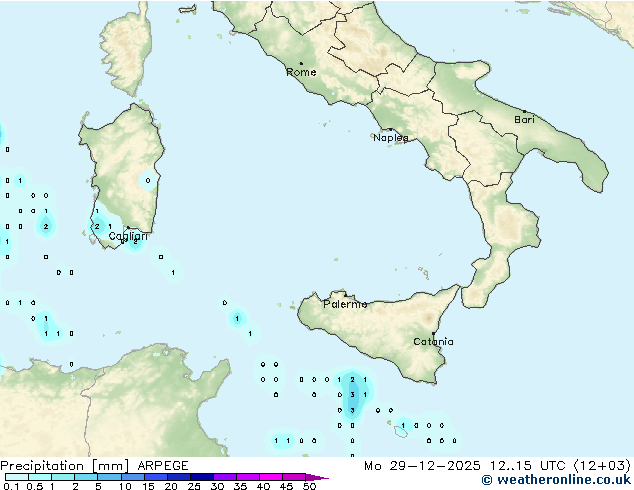This screenshot has height=490, width=634.
Task: Click the Bari city label
Action: coord(524,120)
